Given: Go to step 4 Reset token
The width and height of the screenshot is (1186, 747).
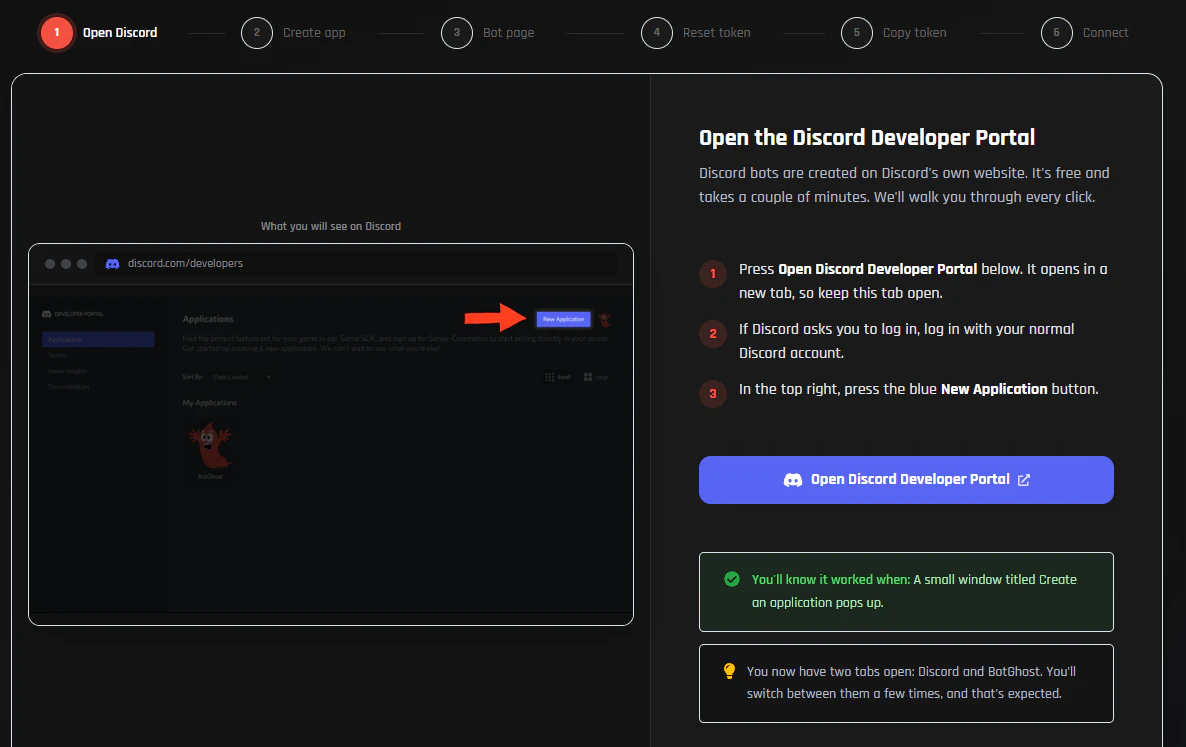Looking at the screenshot, I should pos(696,33).
